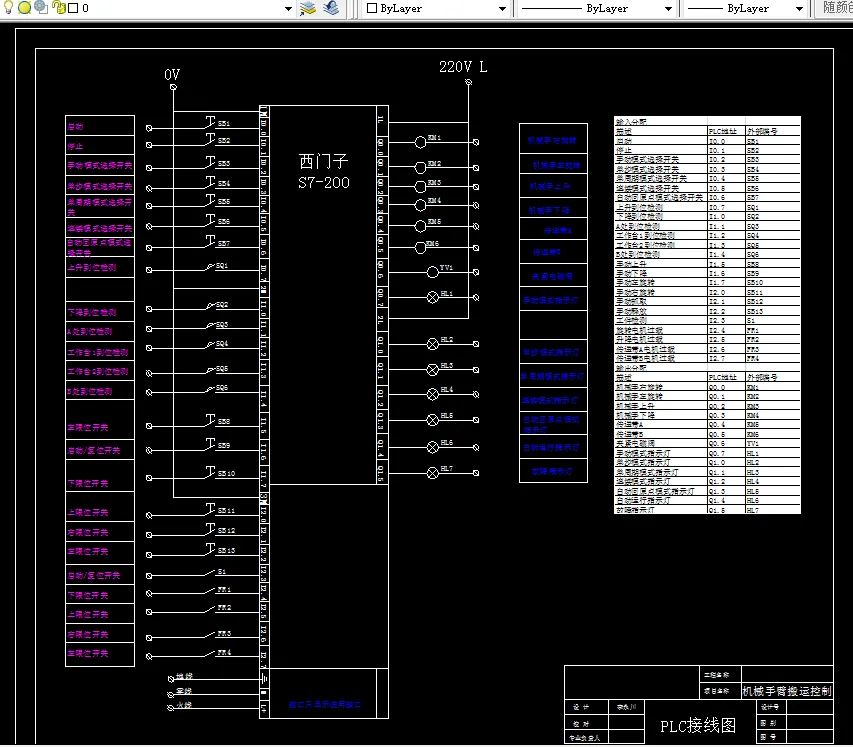Click the Make Object's Layer Current icon

(308, 8)
